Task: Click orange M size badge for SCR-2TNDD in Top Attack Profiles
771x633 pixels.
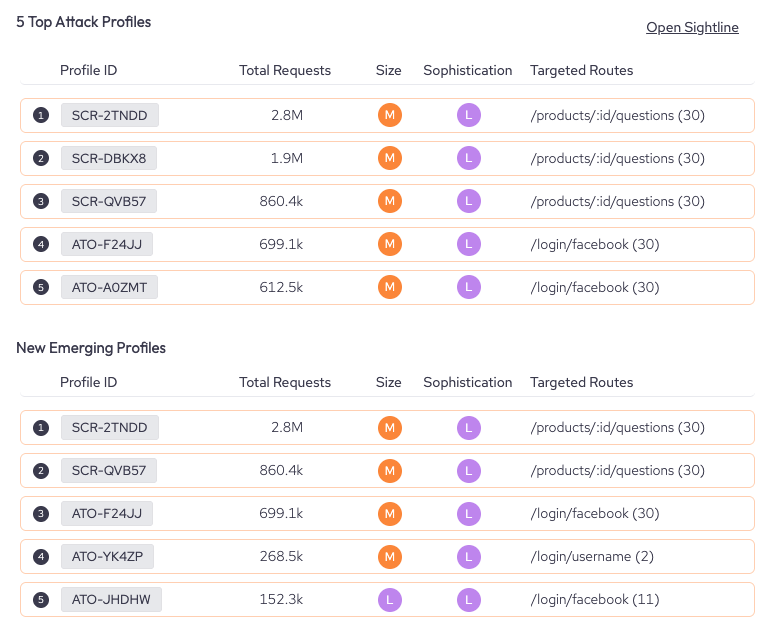Action: pos(389,115)
